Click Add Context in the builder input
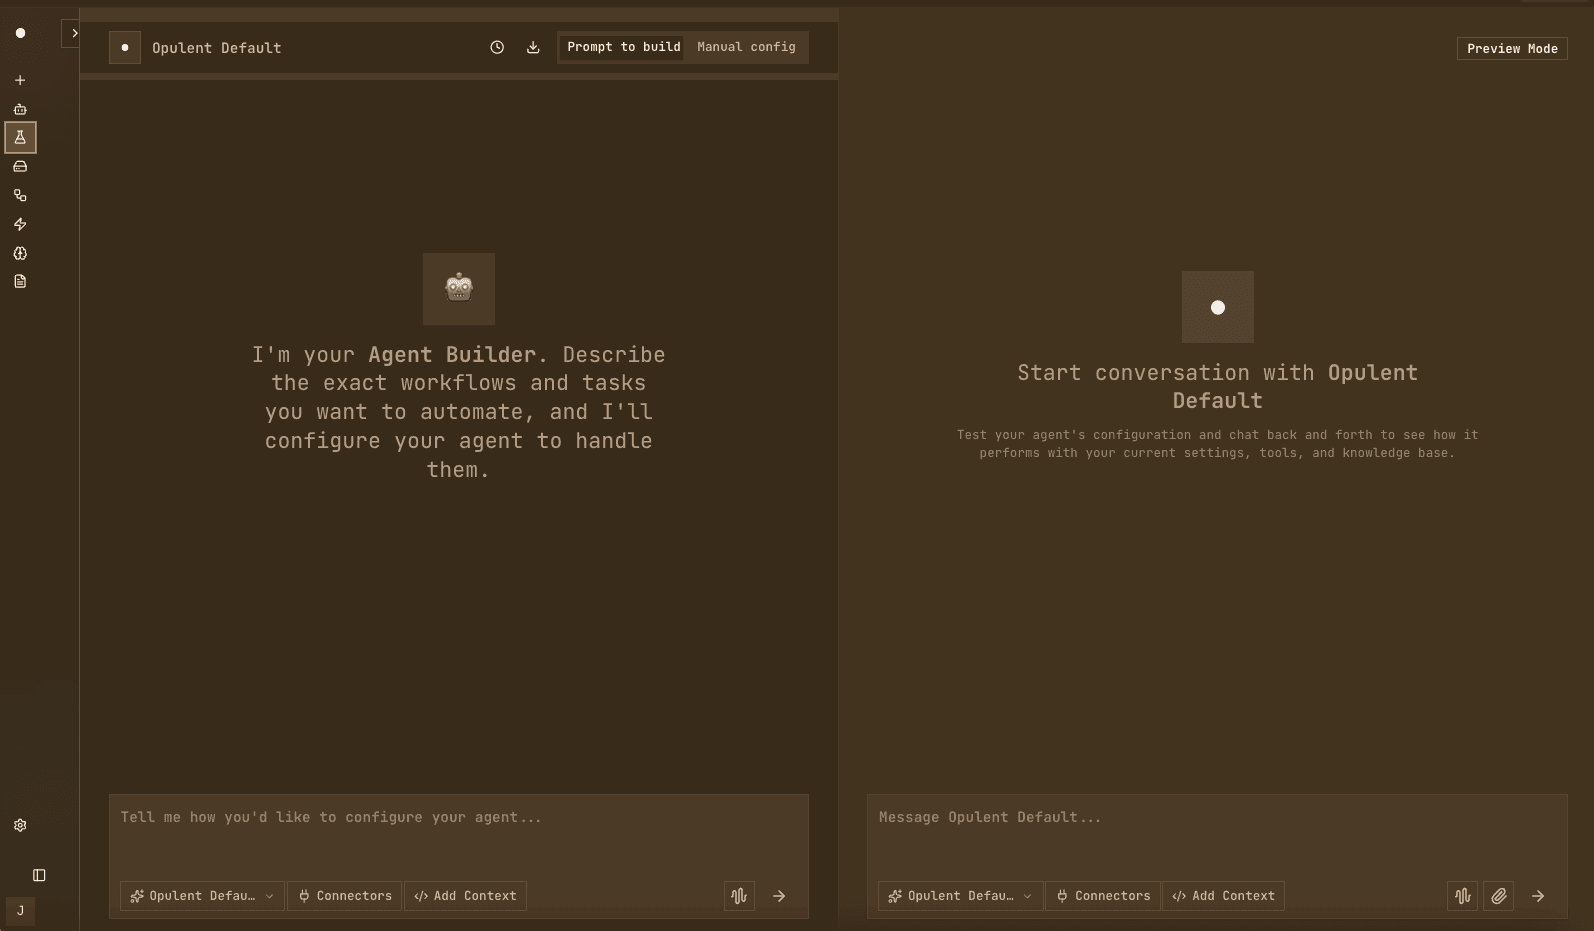Screen dimensions: 1594x931 pyautogui.click(x=465, y=896)
